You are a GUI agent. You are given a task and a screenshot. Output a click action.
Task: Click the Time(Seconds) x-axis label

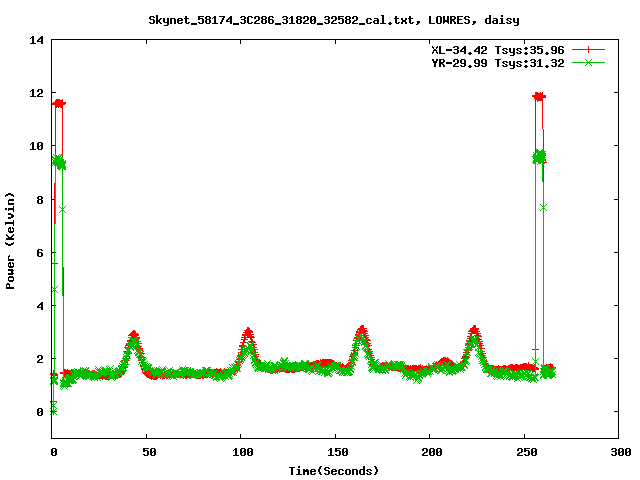click(334, 471)
